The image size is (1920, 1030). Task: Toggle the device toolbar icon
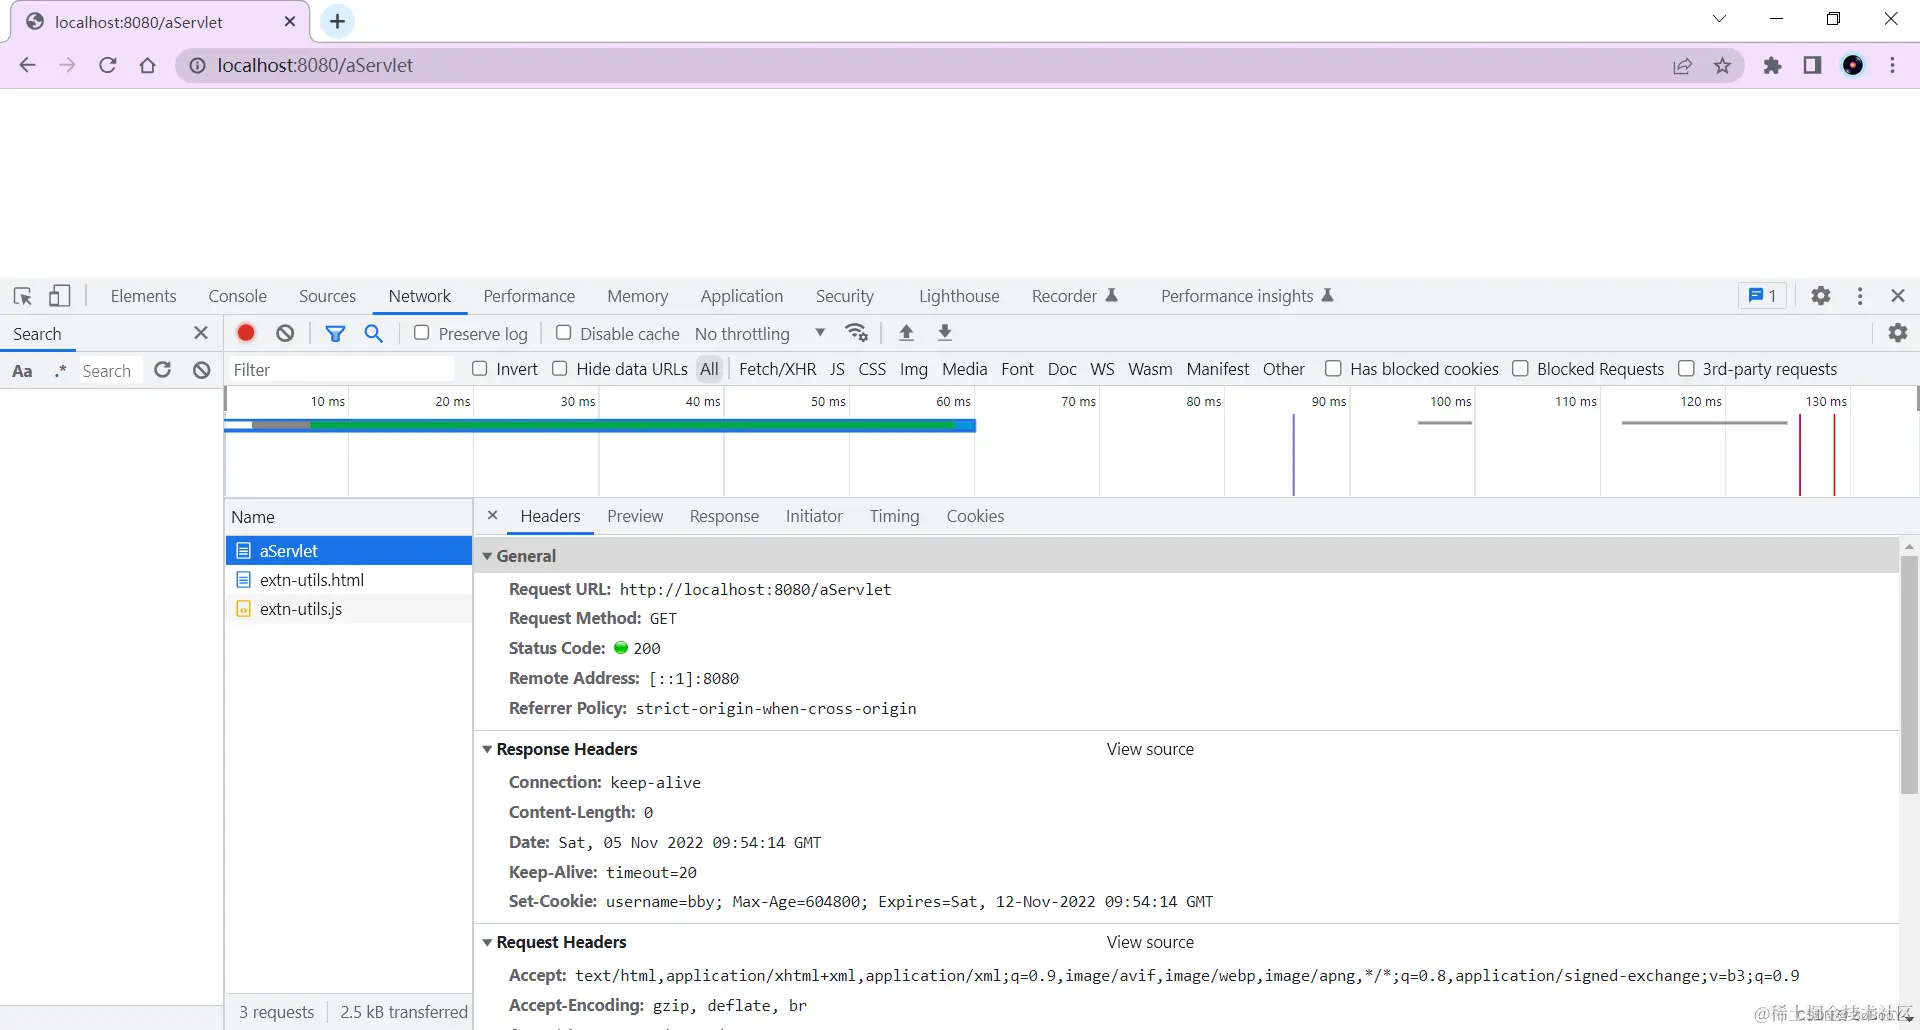pyautogui.click(x=60, y=296)
